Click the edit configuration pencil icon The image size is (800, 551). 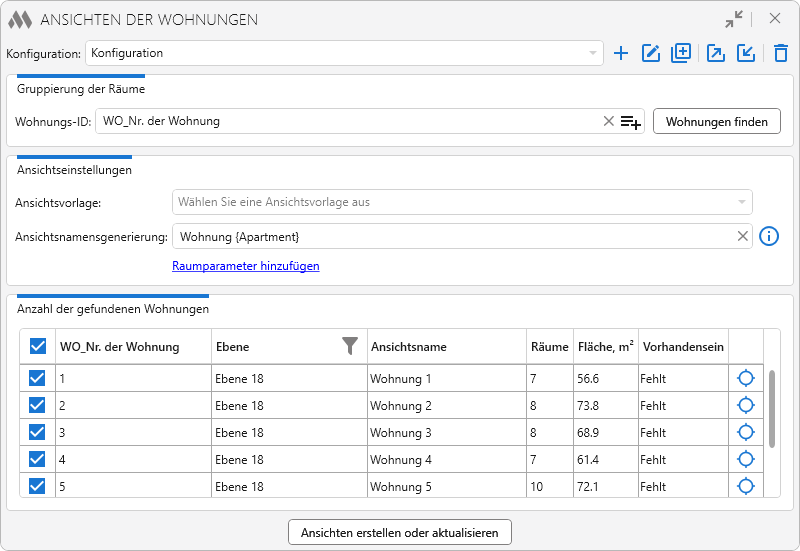pos(651,53)
